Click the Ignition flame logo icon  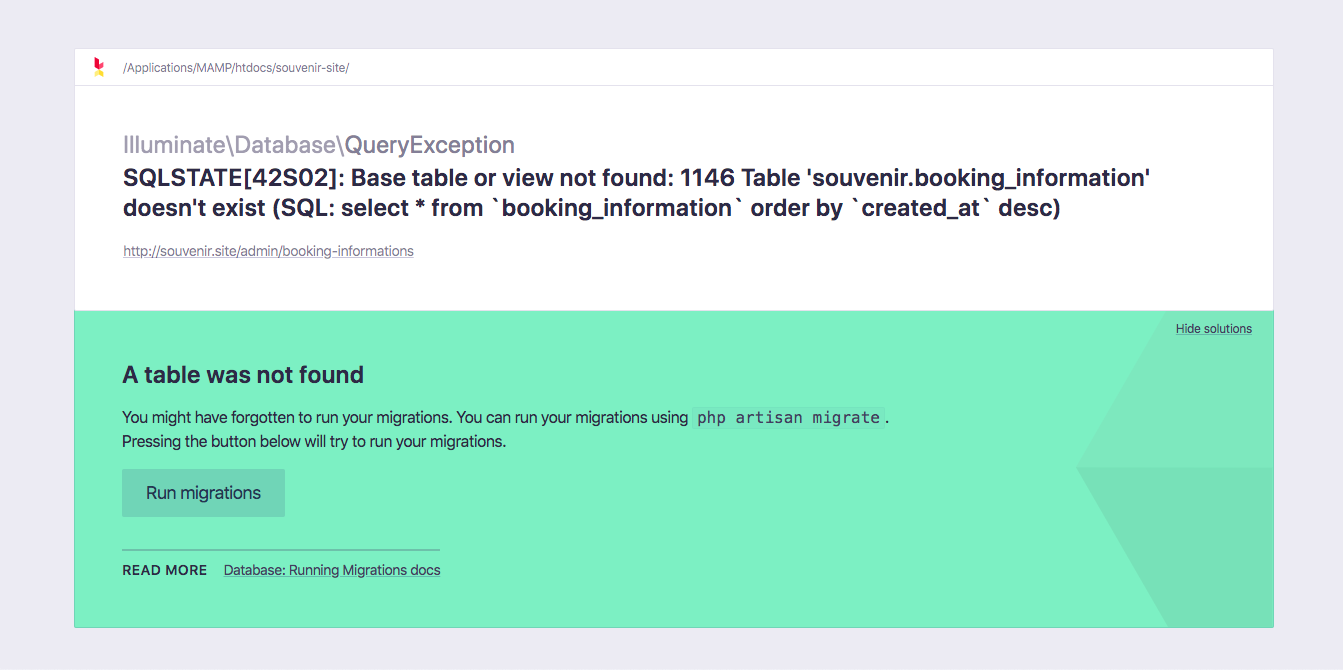(98, 67)
